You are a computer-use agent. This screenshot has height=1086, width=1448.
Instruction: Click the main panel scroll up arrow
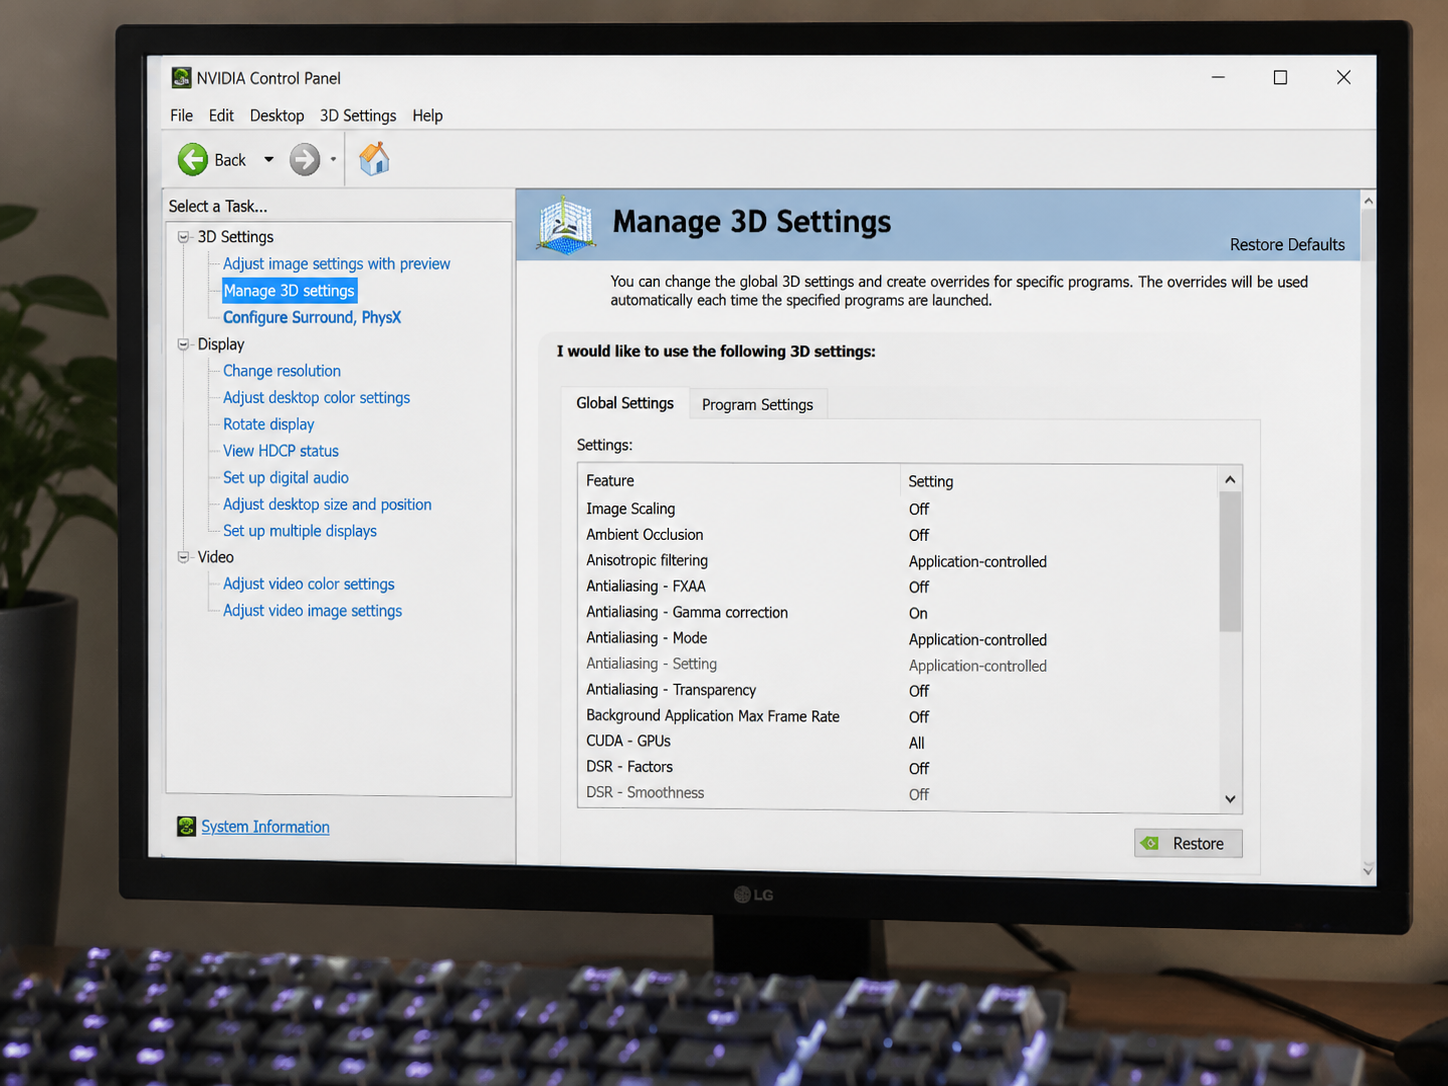click(1368, 201)
